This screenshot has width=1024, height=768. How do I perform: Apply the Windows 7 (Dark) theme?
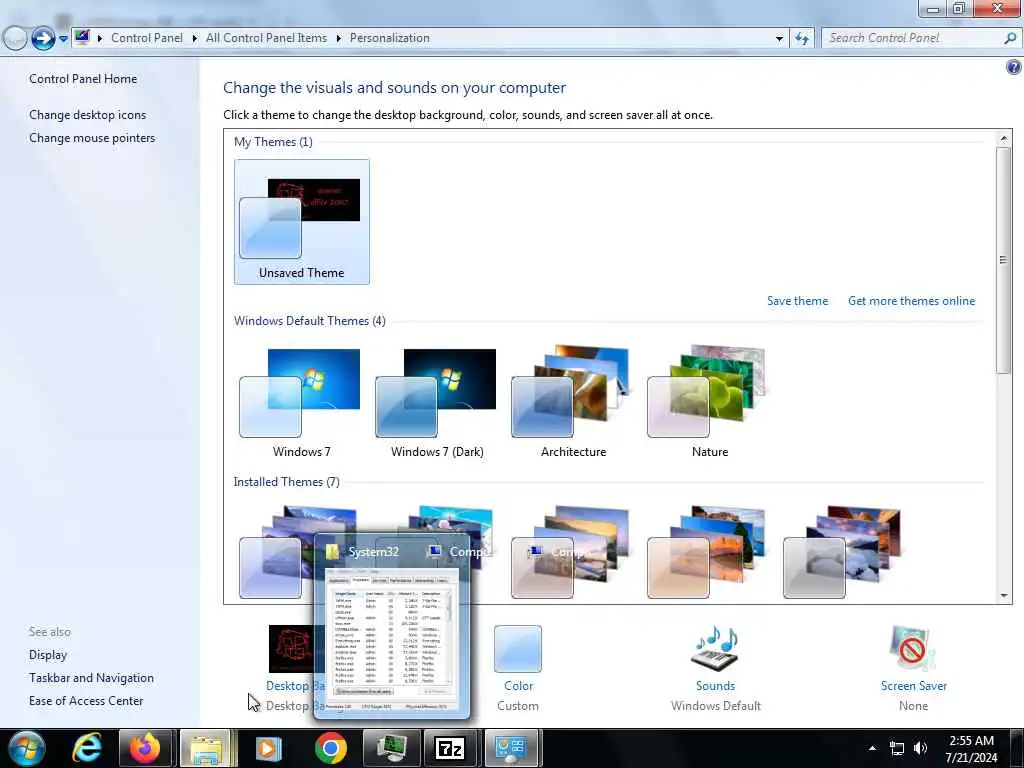(x=437, y=403)
